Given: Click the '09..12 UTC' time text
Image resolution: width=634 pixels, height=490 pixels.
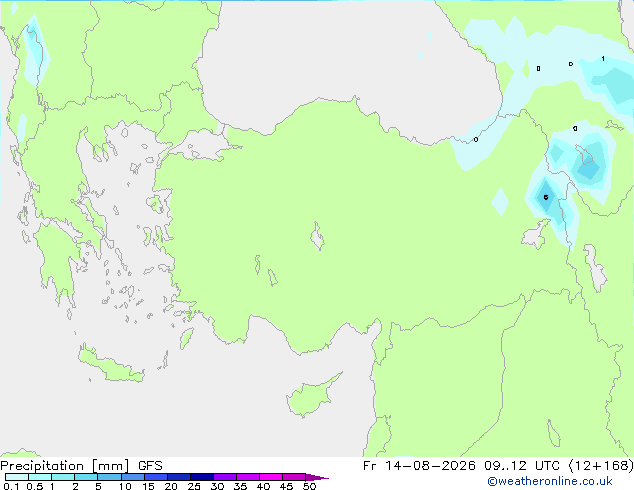Looking at the screenshot, I should pos(522,466).
